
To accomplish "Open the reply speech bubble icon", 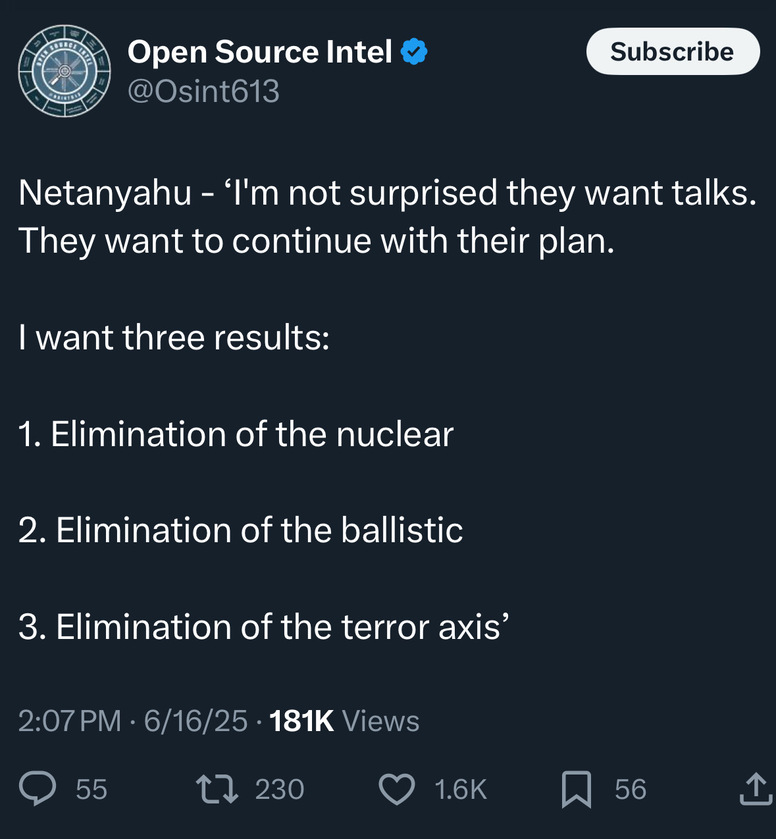I will tap(37, 789).
